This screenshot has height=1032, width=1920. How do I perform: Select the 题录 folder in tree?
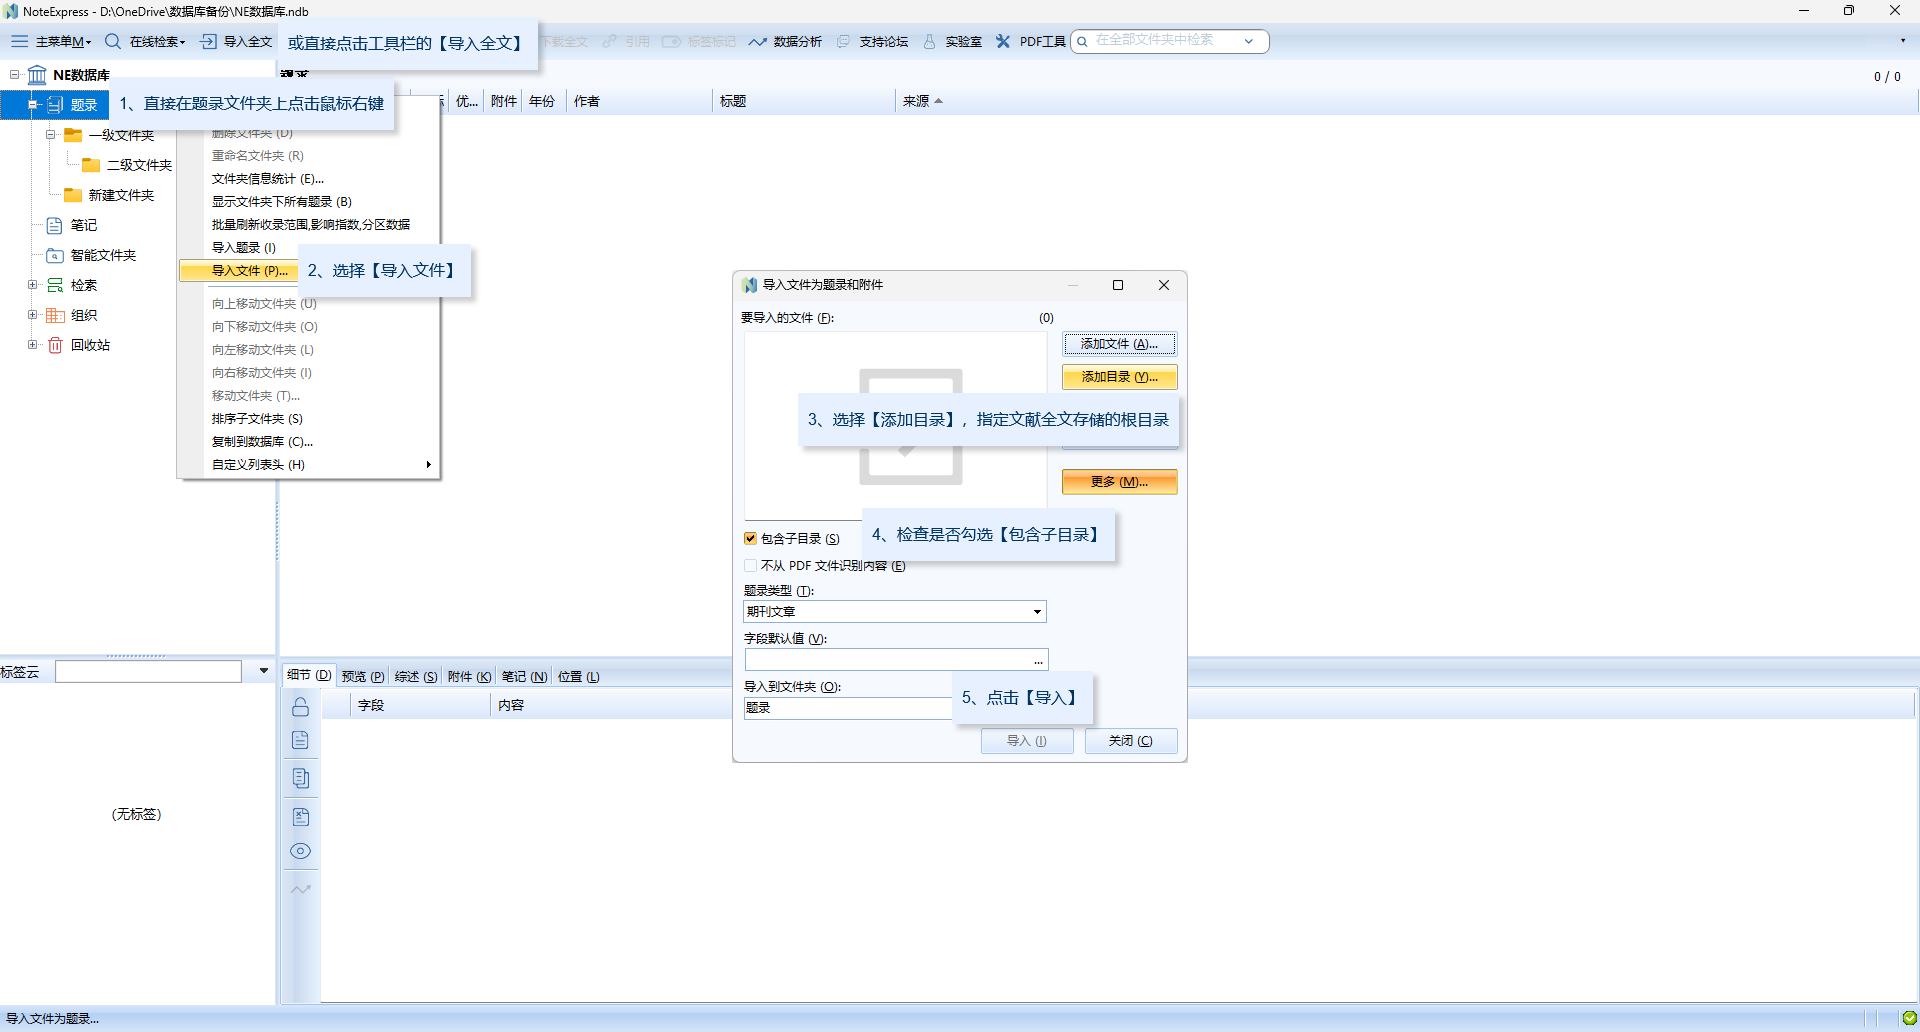84,105
